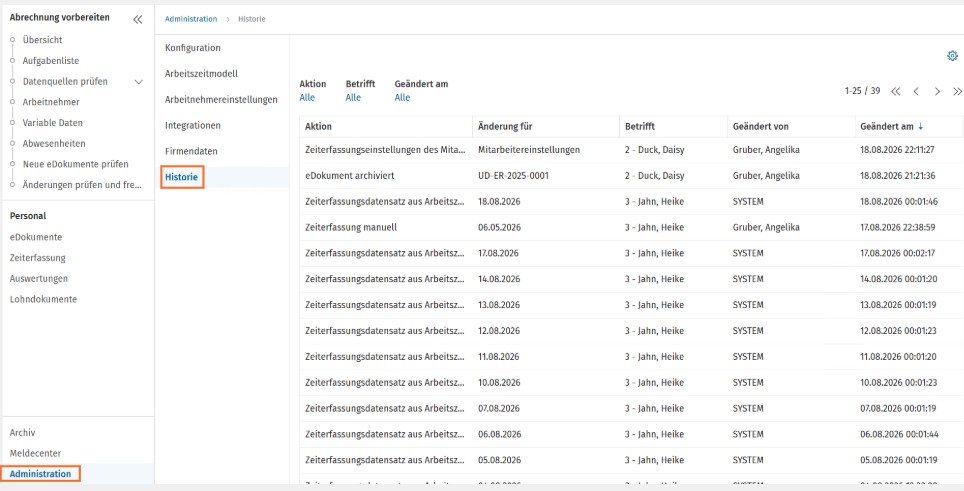Click timestamp 13.08.2026 00:01:19
Image resolution: width=964 pixels, height=491 pixels.
[x=898, y=305]
